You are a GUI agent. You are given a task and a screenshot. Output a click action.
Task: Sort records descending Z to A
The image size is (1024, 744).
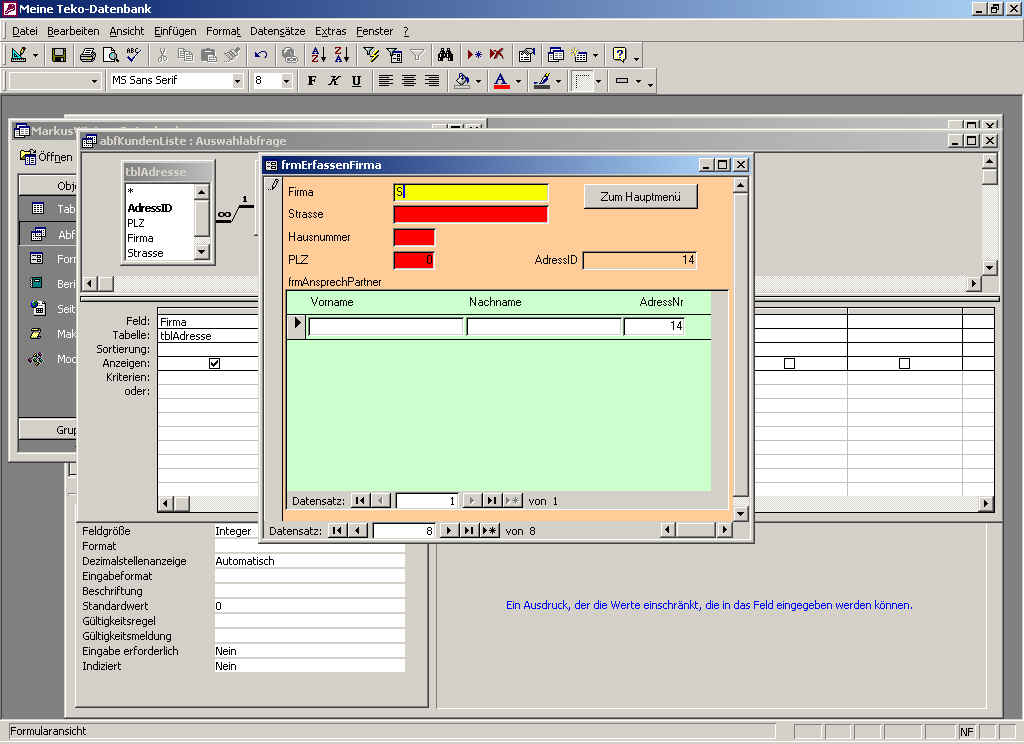tap(341, 55)
